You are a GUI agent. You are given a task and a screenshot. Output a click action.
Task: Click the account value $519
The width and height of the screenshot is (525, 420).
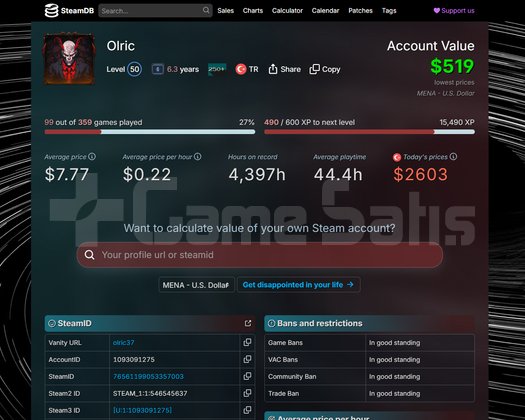[452, 66]
